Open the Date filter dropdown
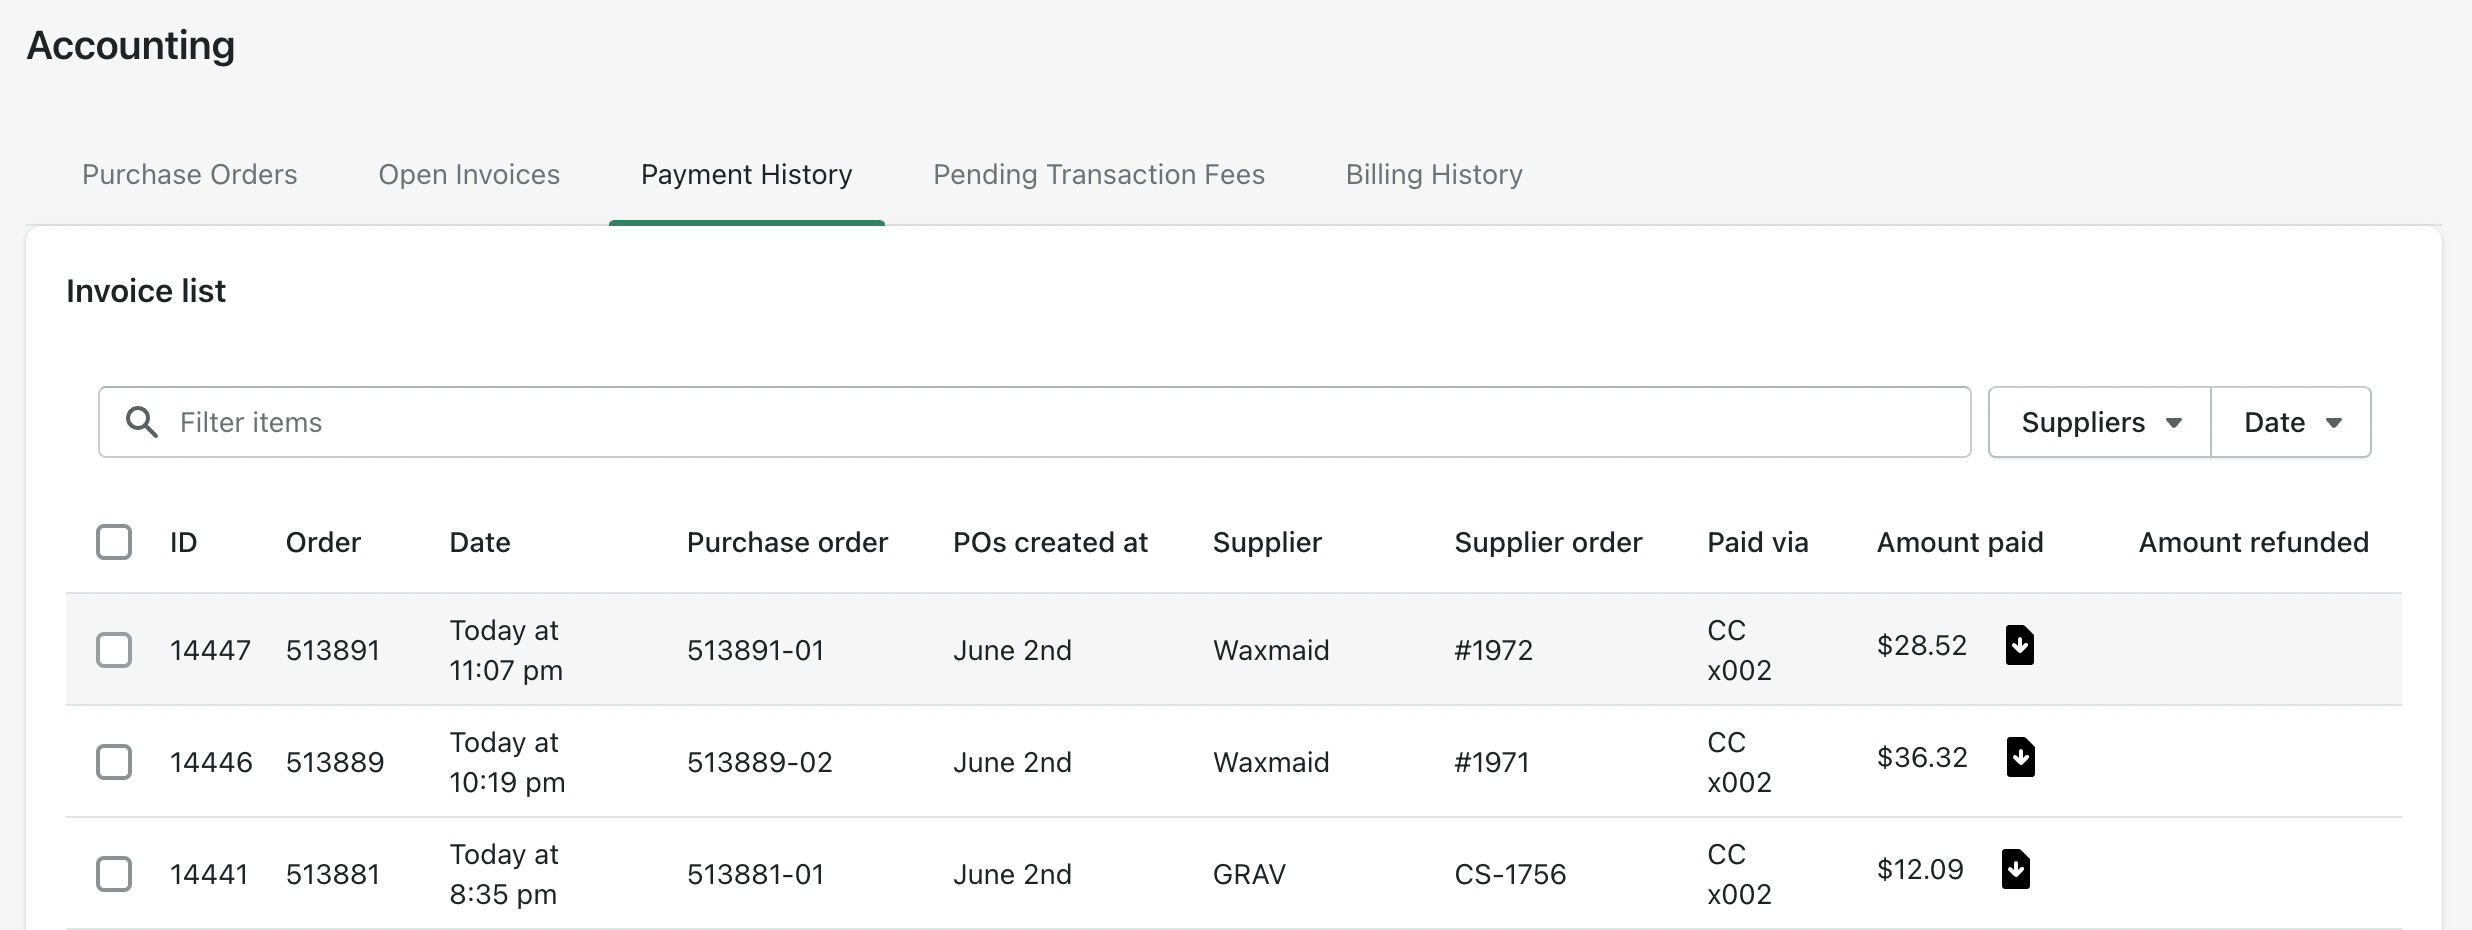2472x930 pixels. [x=2291, y=422]
